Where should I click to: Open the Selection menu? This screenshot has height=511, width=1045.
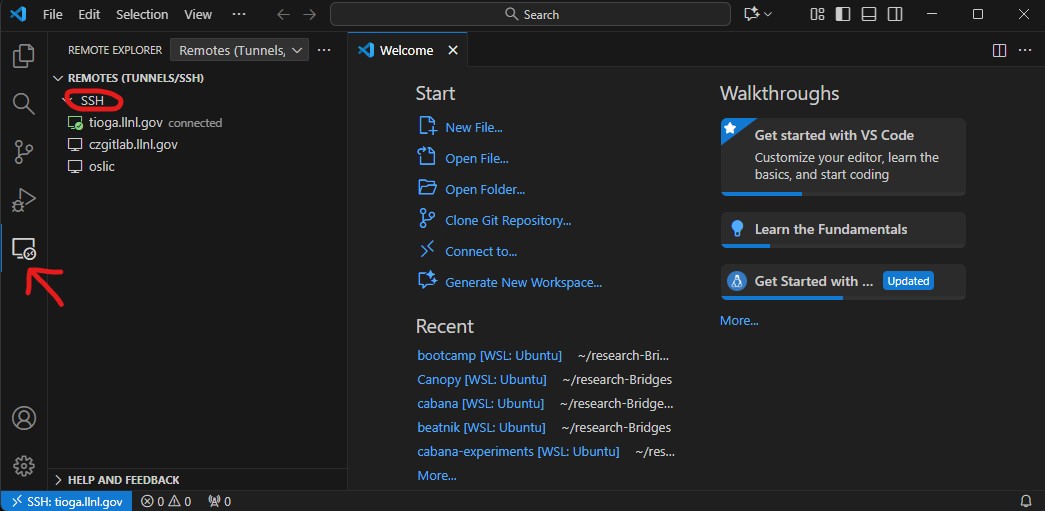(x=142, y=14)
